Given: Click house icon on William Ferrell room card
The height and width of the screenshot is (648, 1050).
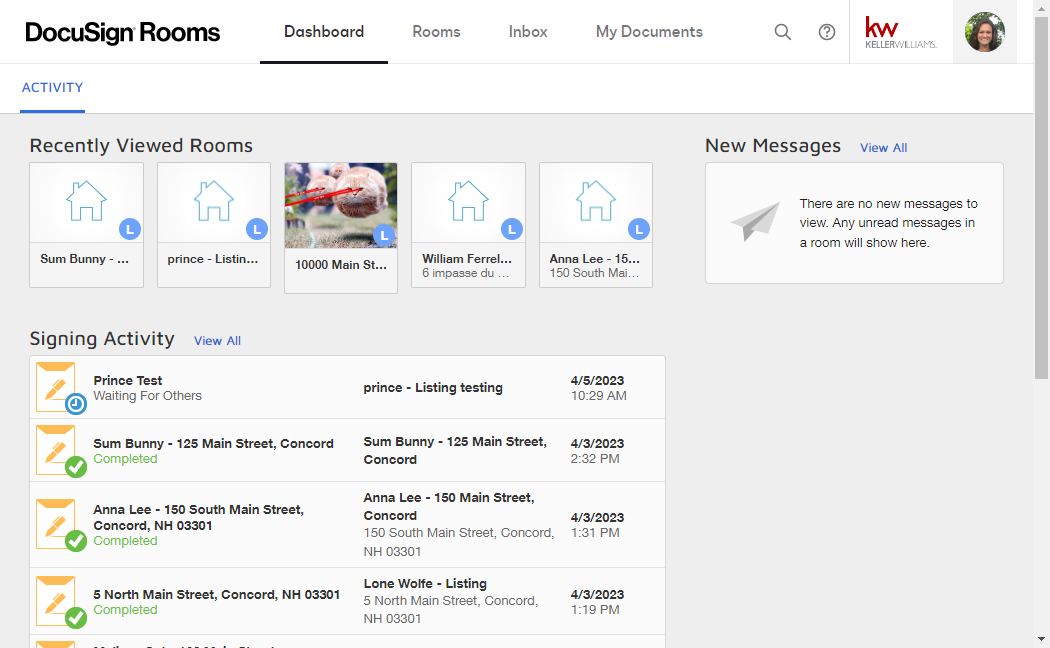Looking at the screenshot, I should pos(468,201).
